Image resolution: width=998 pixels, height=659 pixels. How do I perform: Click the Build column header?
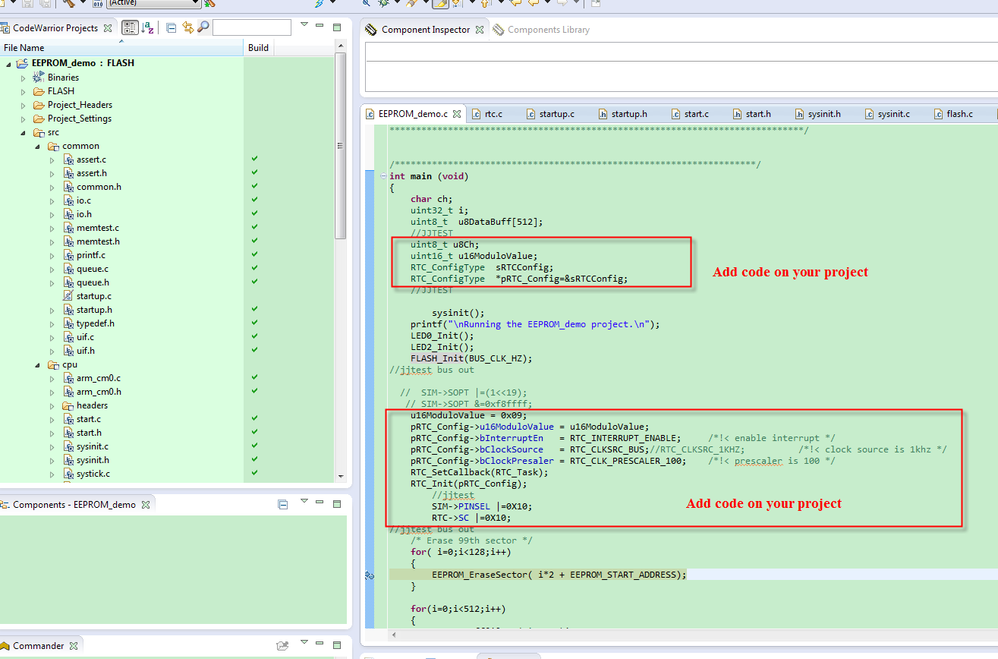(x=258, y=47)
